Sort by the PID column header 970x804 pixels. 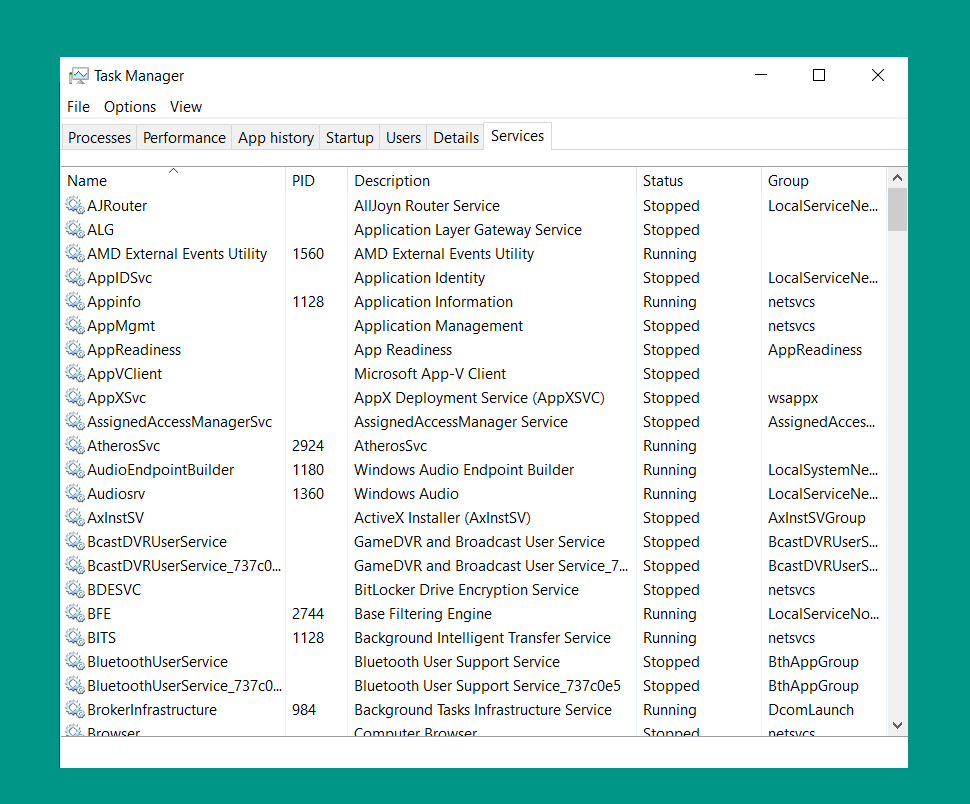317,181
